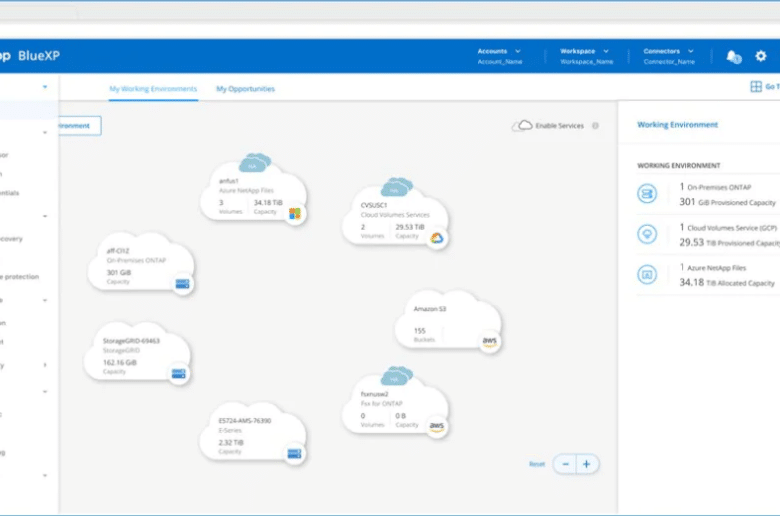780x516 pixels.
Task: Click the Azure NetApp Files summary icon
Action: coord(647,274)
